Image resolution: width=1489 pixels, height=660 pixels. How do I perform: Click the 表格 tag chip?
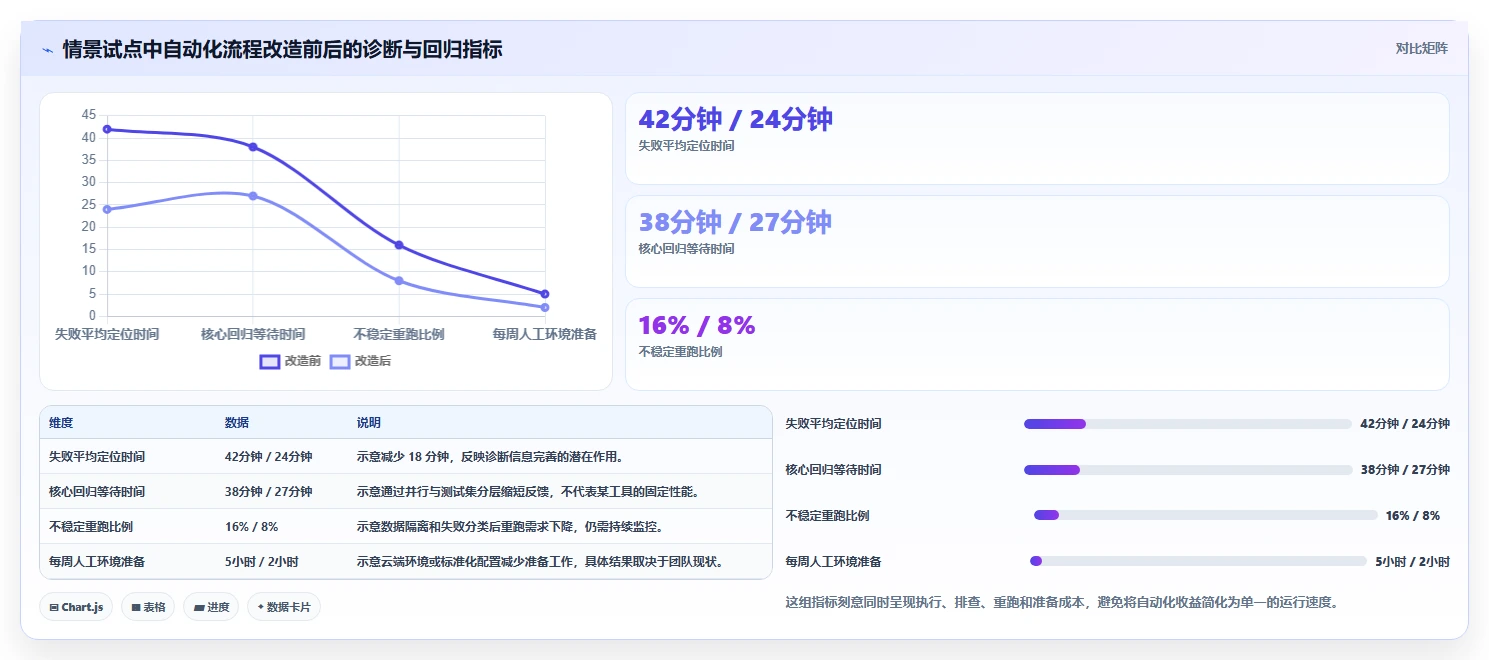[x=148, y=607]
